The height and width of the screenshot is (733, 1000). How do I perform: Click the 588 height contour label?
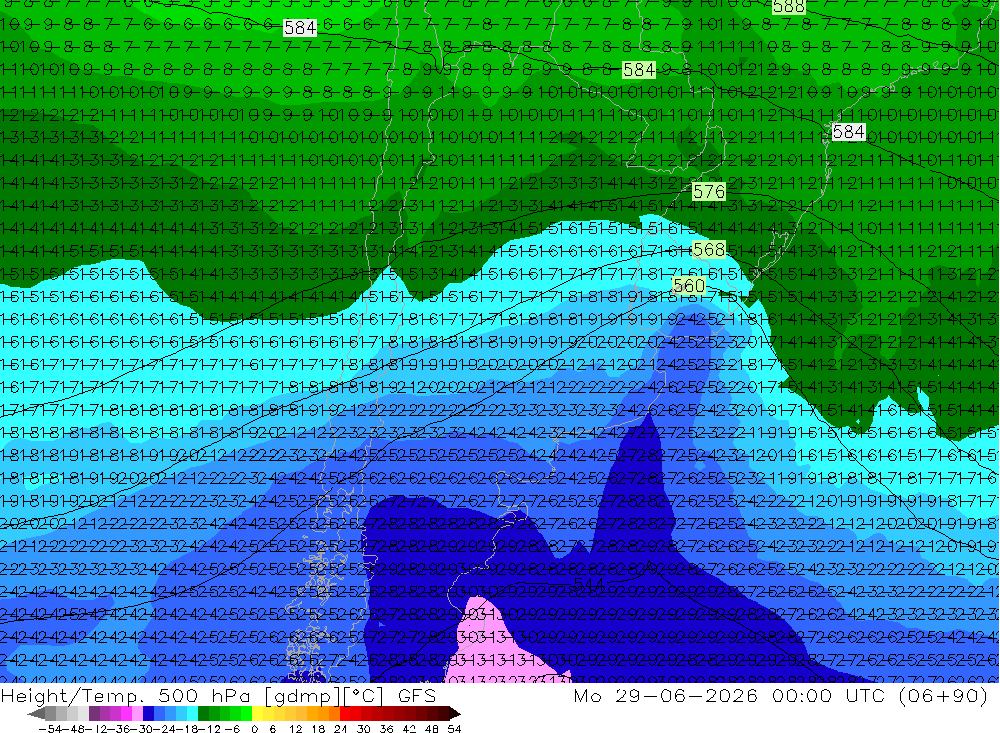[788, 6]
